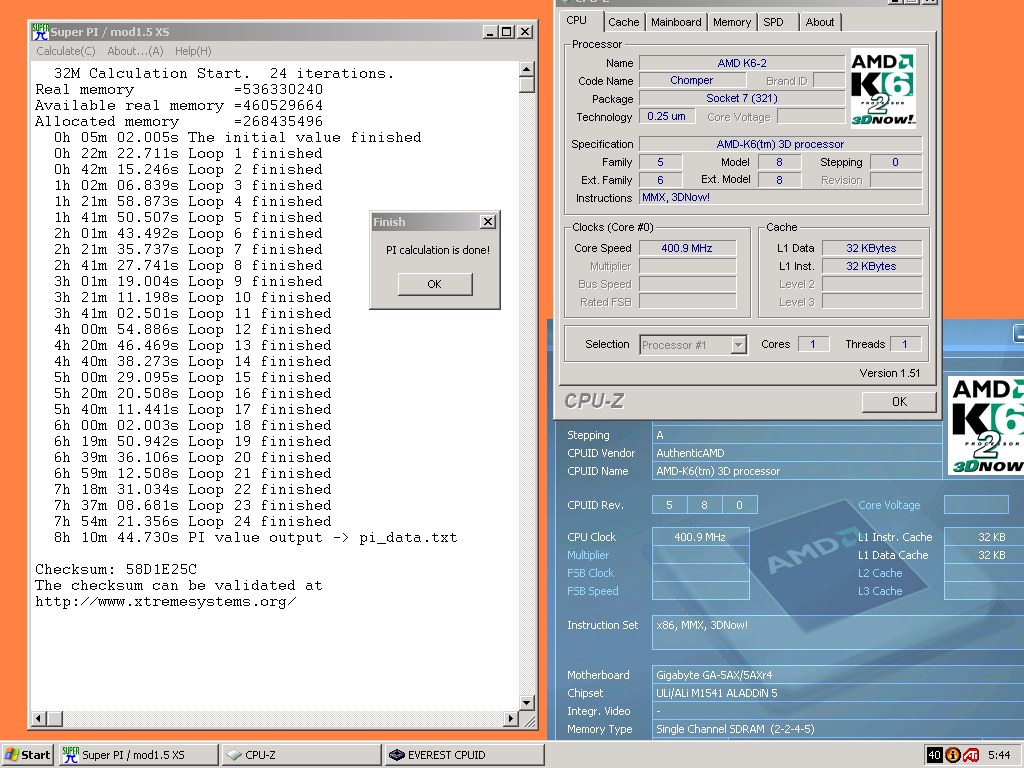The width and height of the screenshot is (1024, 768).
Task: Click the Super PI icon in taskbar
Action: point(71,754)
